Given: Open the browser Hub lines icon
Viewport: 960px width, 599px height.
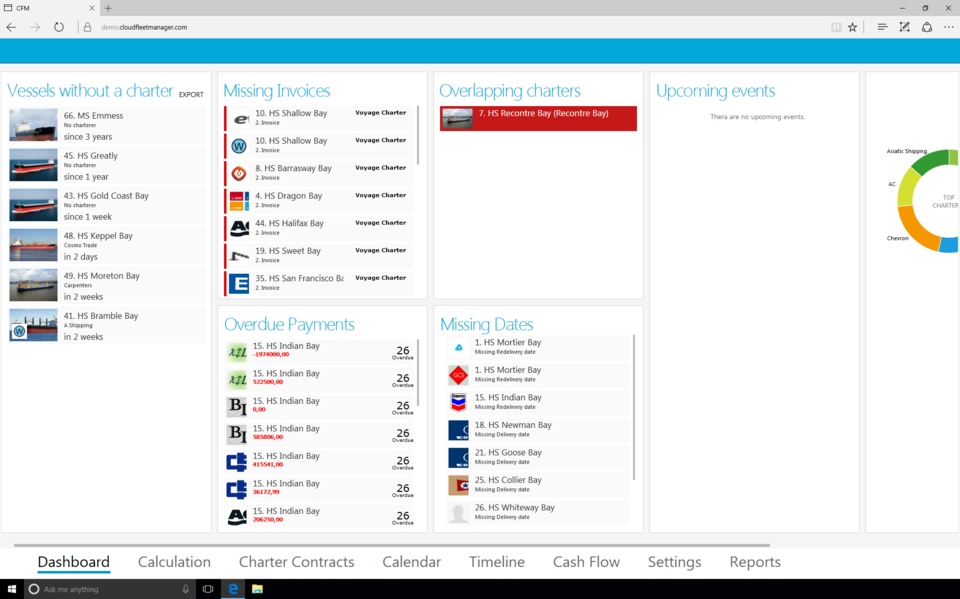Looking at the screenshot, I should [x=882, y=27].
